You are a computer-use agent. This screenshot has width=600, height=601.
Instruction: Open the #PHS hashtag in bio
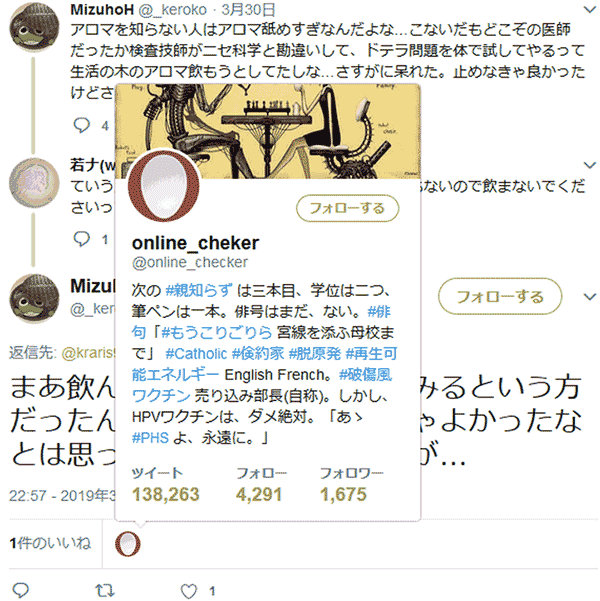coord(150,437)
